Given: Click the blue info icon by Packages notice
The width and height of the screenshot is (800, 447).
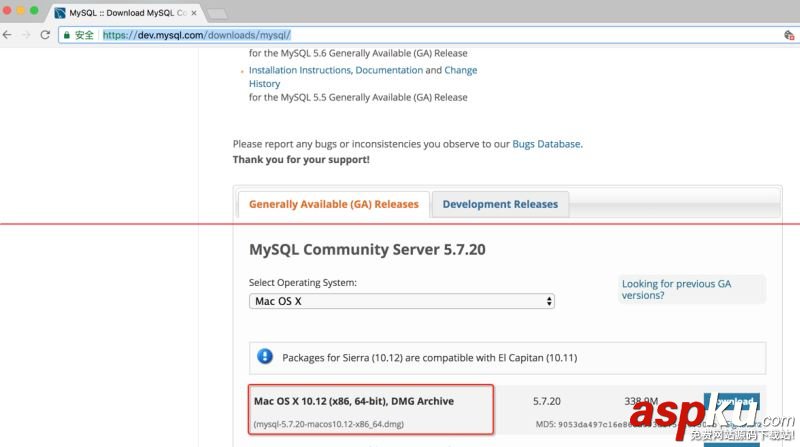Looking at the screenshot, I should click(x=265, y=356).
